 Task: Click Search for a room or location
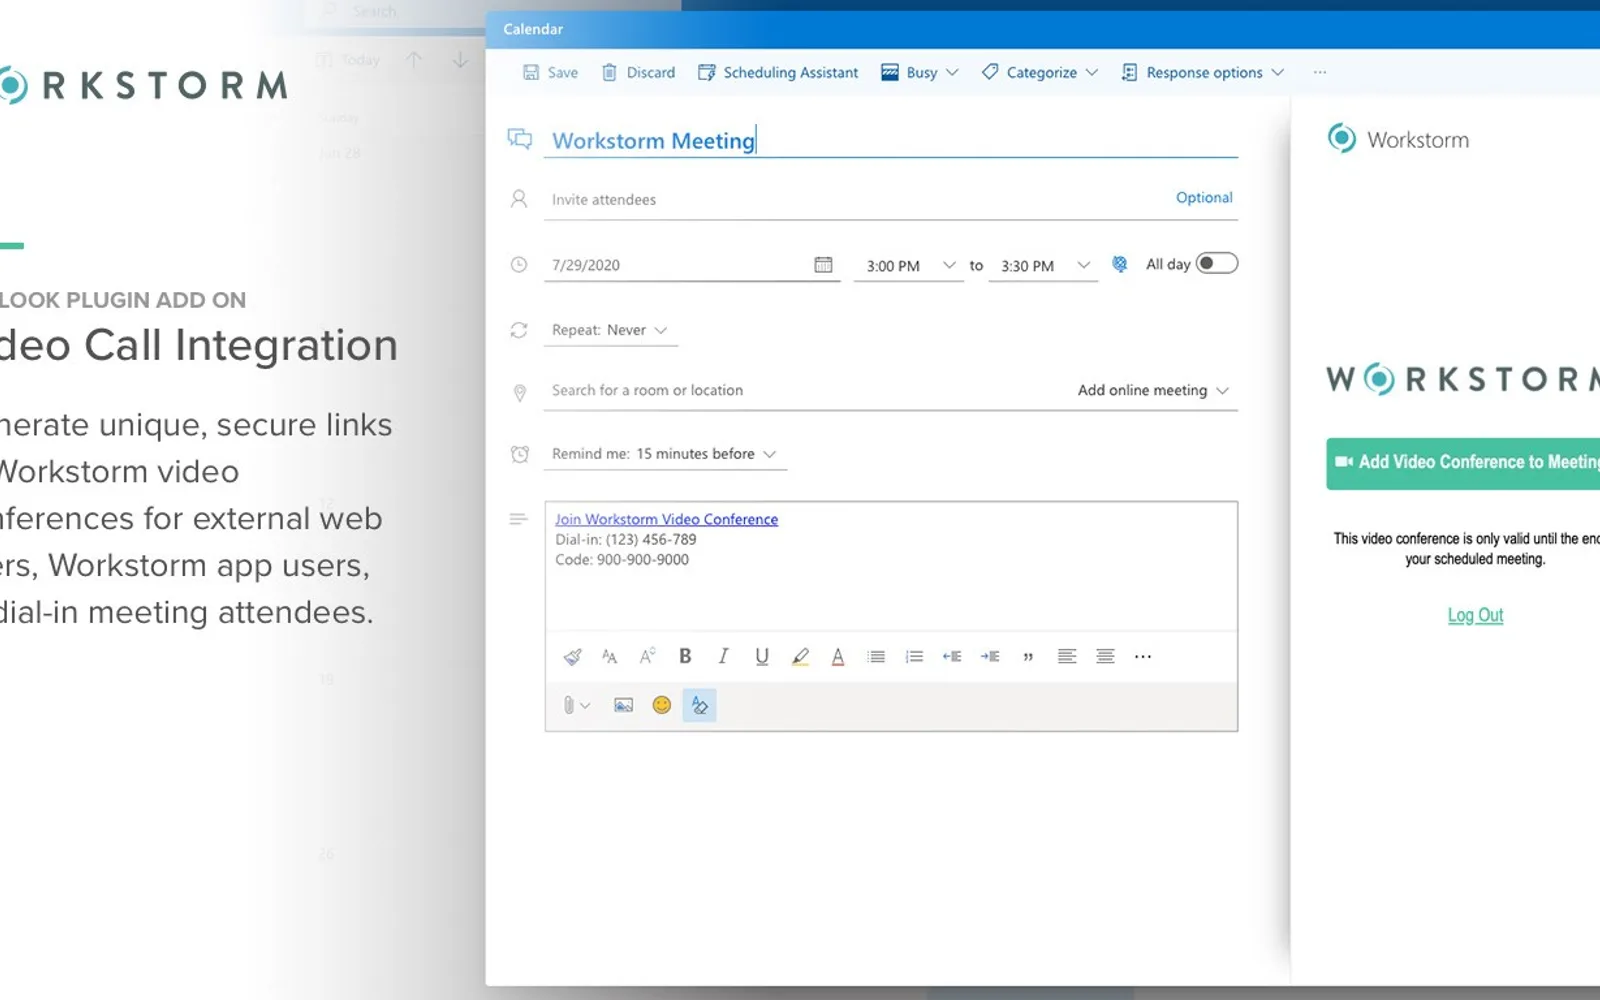[x=800, y=390]
